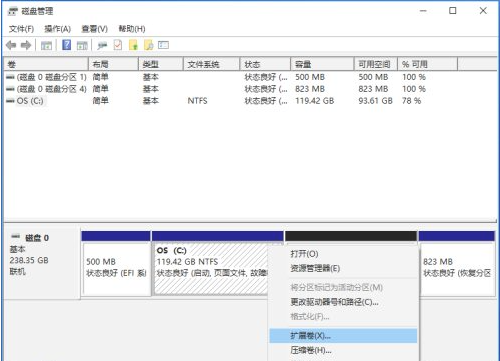Minimize the Disk Management window
Screen dimensions: 500x361
(x=423, y=11)
